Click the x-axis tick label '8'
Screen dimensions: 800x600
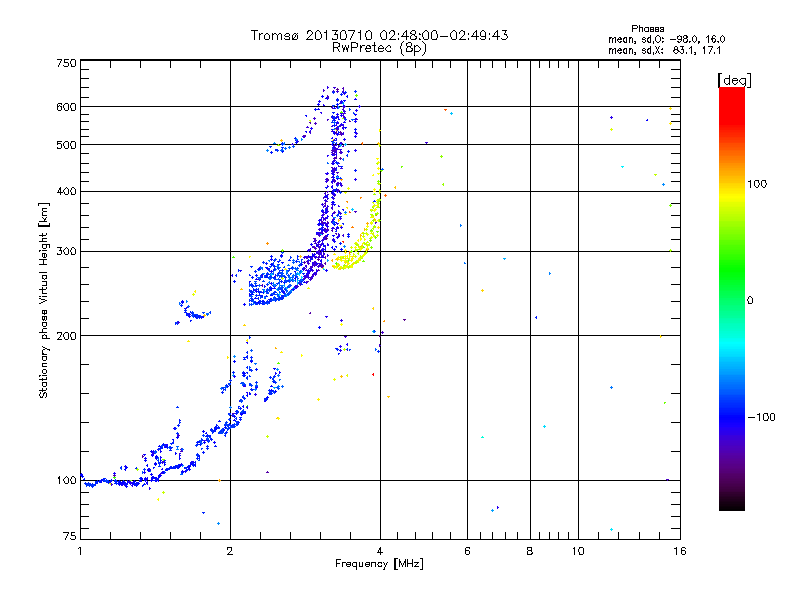530,551
